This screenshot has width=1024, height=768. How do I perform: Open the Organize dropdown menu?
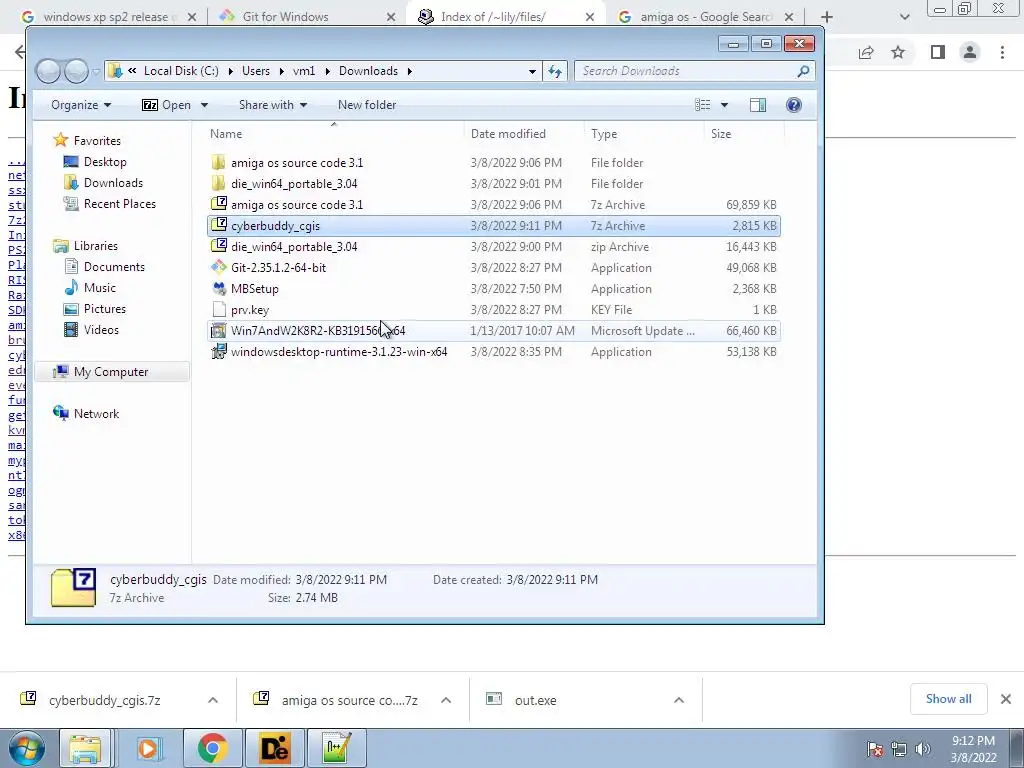[81, 105]
